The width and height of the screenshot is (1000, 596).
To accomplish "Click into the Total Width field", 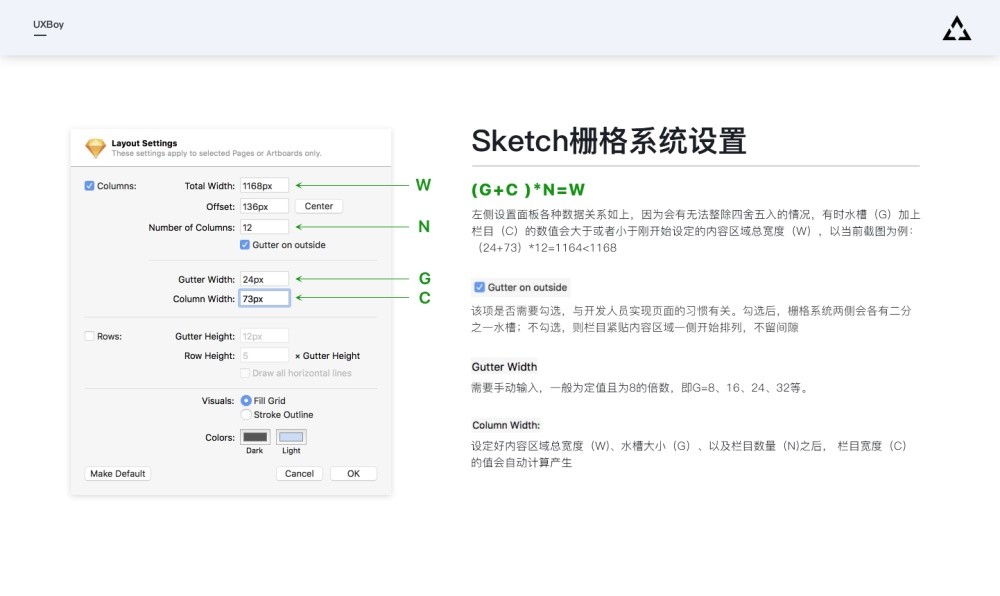I will point(264,185).
